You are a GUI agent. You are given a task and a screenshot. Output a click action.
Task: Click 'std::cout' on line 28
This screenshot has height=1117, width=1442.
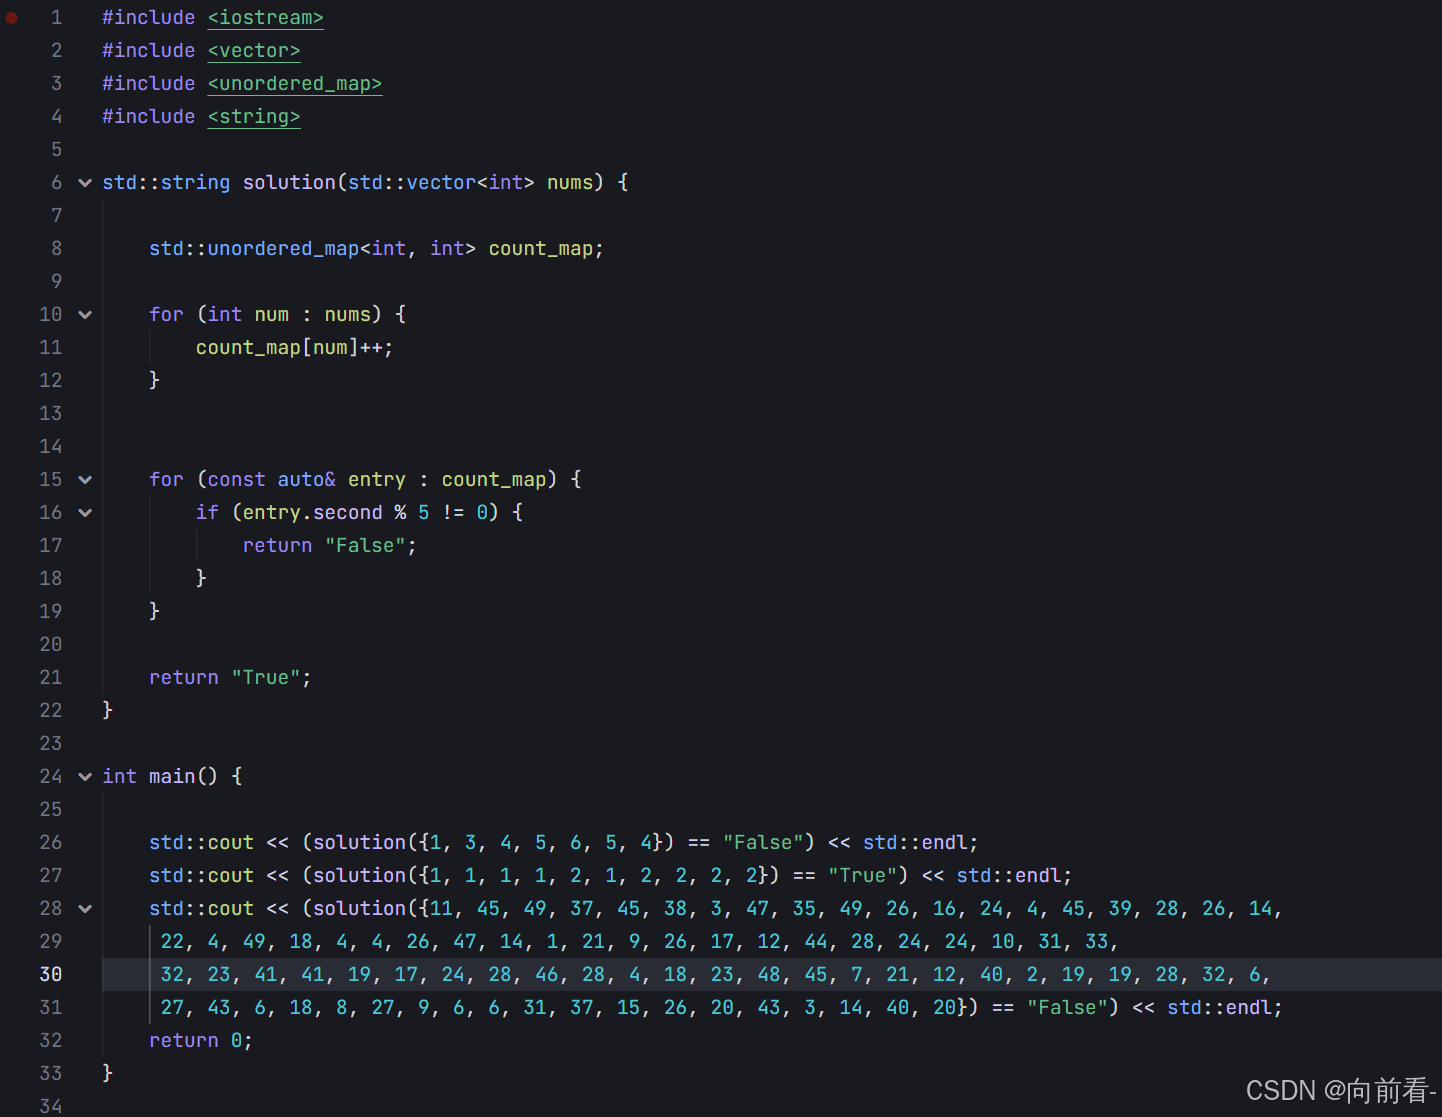(x=201, y=909)
